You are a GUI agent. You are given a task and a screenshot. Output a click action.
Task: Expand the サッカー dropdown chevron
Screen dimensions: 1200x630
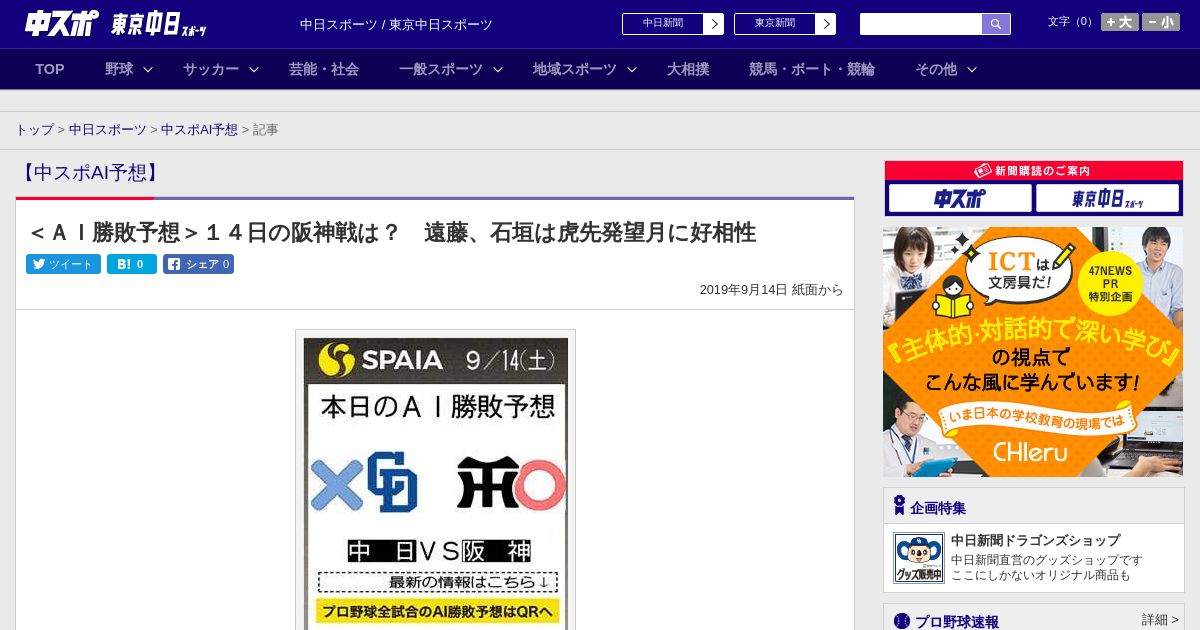[254, 69]
